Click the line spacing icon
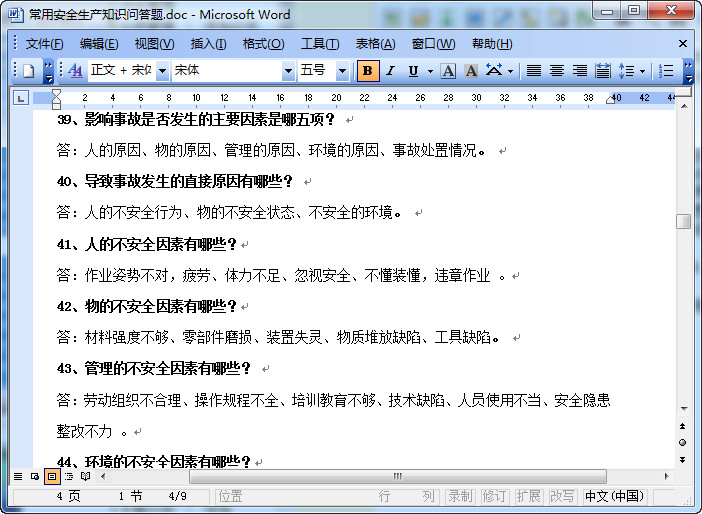702x514 pixels. coord(626,71)
